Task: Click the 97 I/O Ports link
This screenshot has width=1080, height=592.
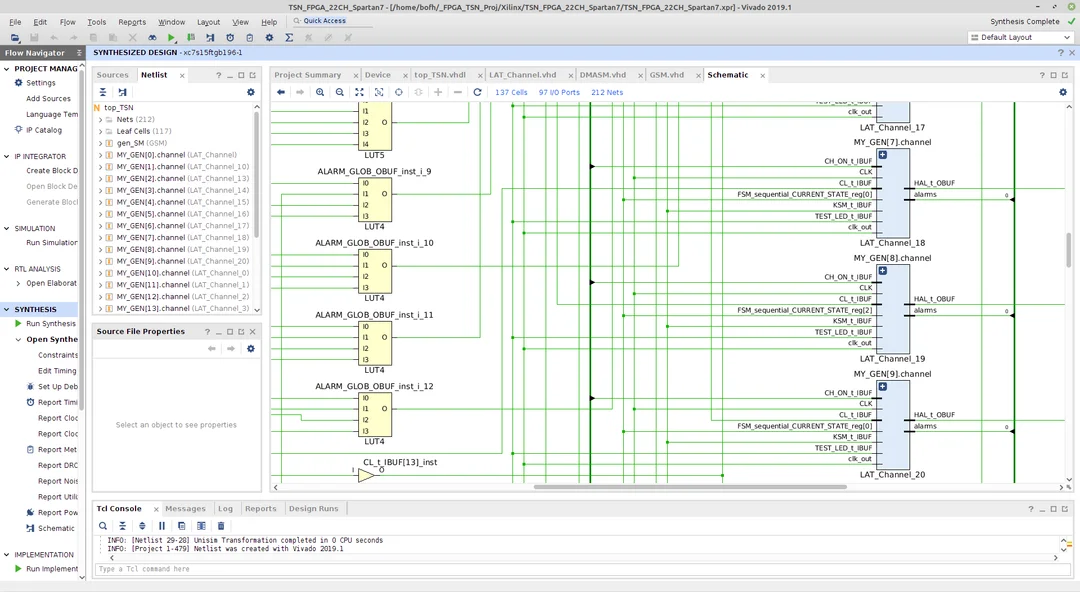Action: (559, 92)
